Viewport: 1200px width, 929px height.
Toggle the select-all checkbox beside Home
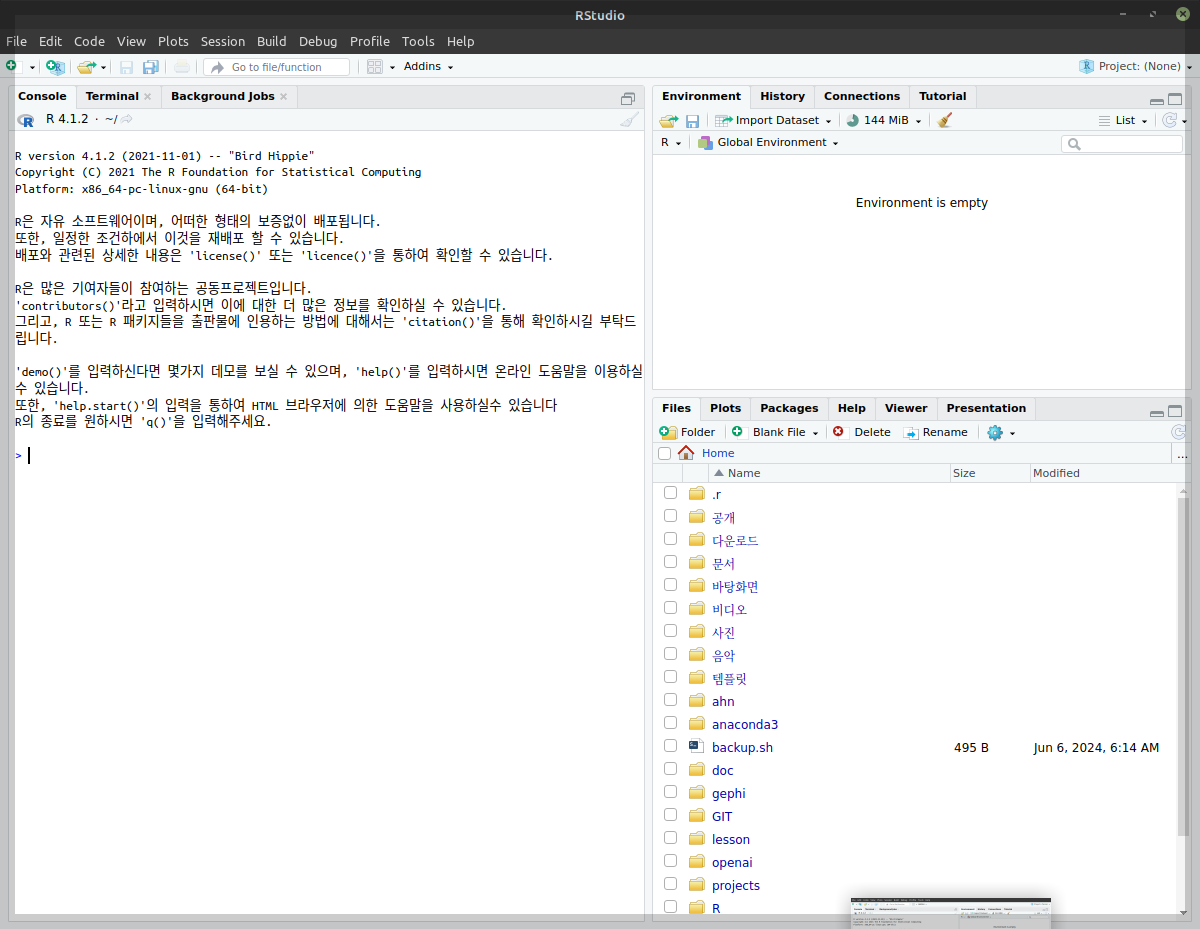665,453
